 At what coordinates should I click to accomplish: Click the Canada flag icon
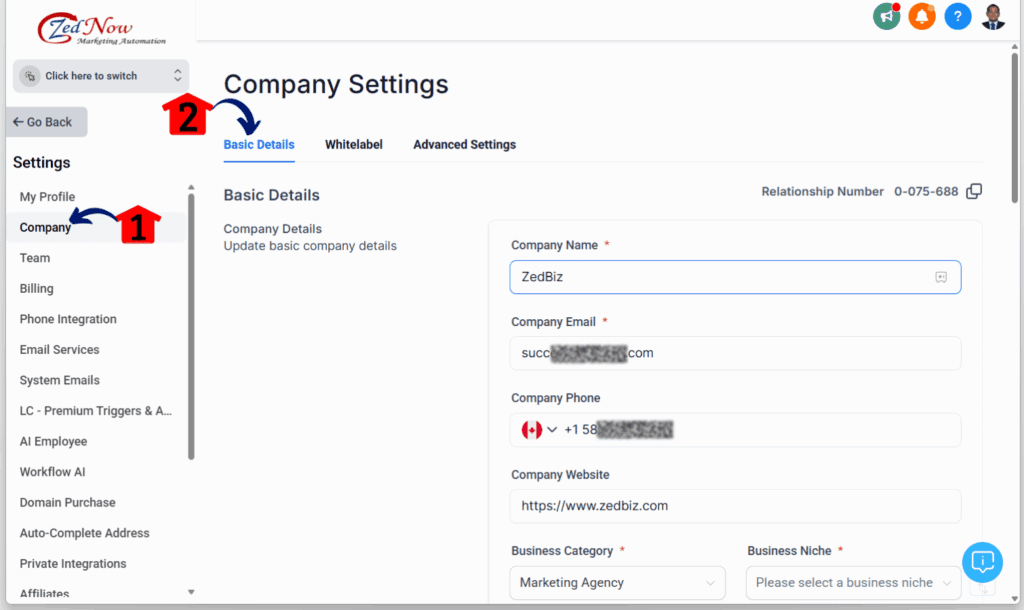532,430
